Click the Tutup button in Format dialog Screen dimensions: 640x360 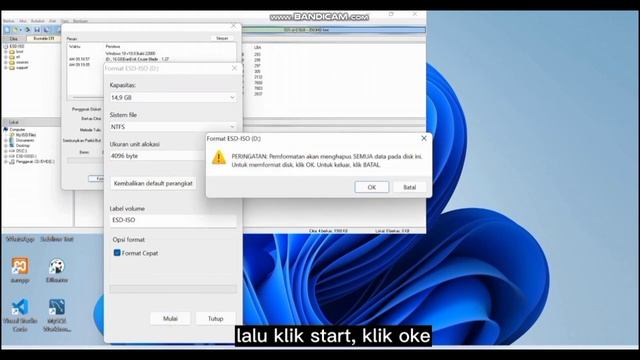216,318
